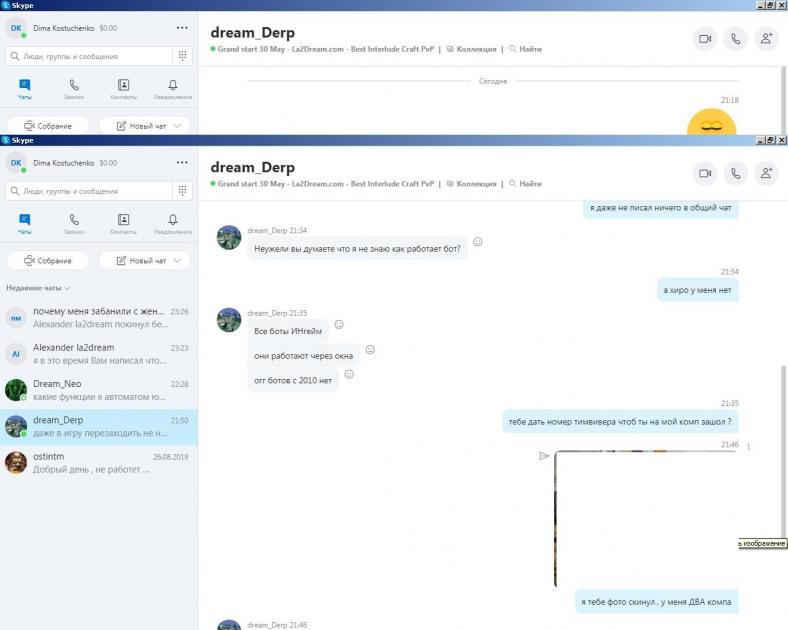
Task: Switch to Контакты tab in lower window
Action: (x=123, y=224)
